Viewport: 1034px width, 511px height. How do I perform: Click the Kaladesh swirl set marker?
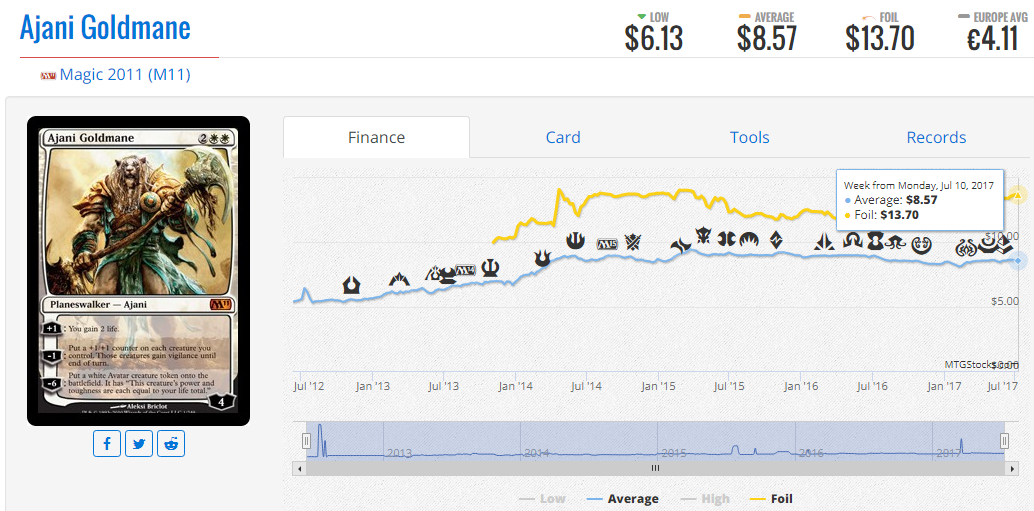tap(921, 245)
